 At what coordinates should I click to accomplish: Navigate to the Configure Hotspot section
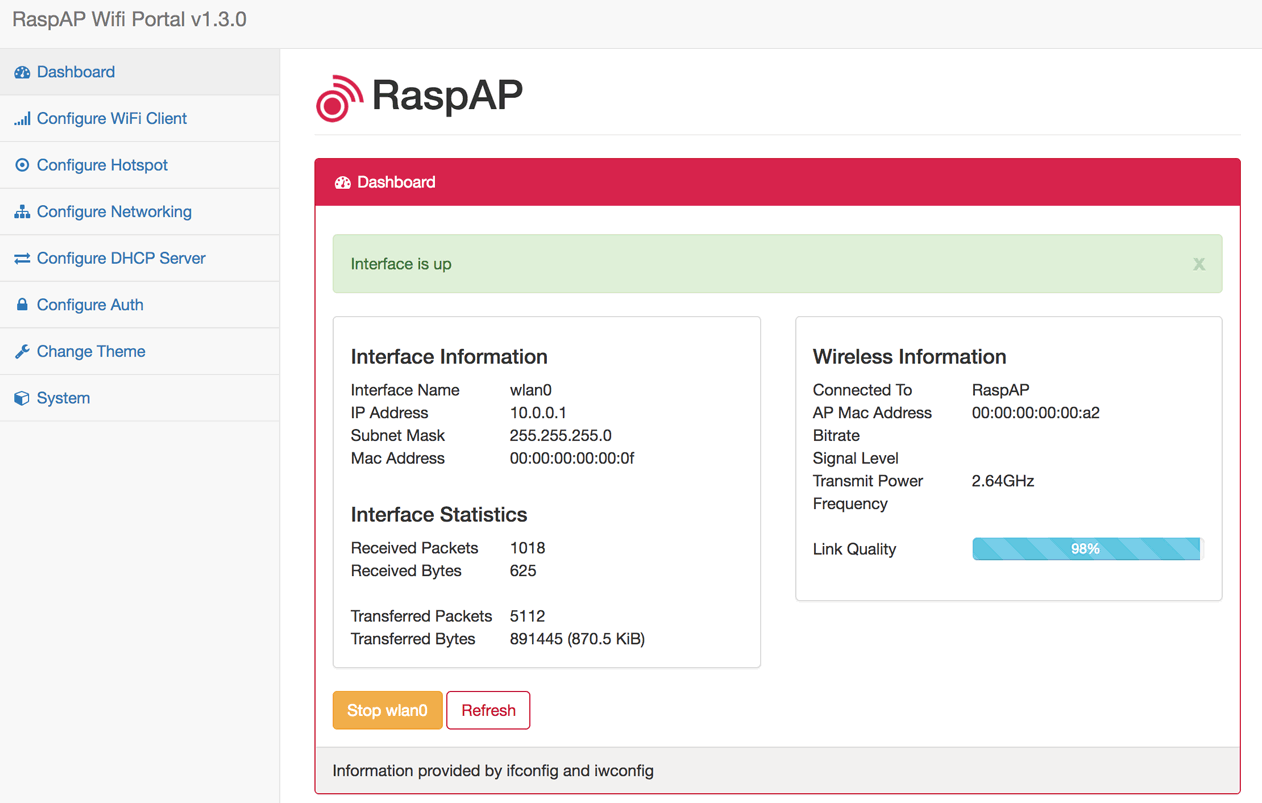click(x=104, y=164)
